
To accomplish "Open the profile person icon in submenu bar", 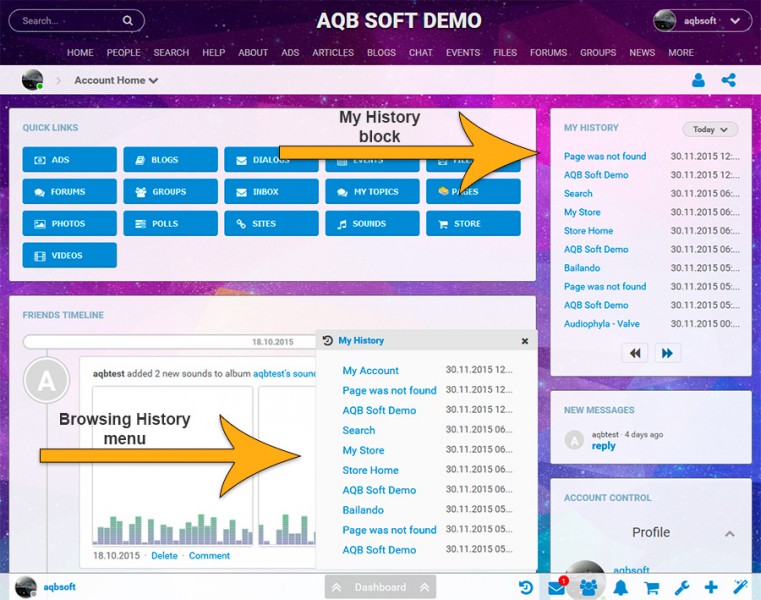I will [x=698, y=80].
